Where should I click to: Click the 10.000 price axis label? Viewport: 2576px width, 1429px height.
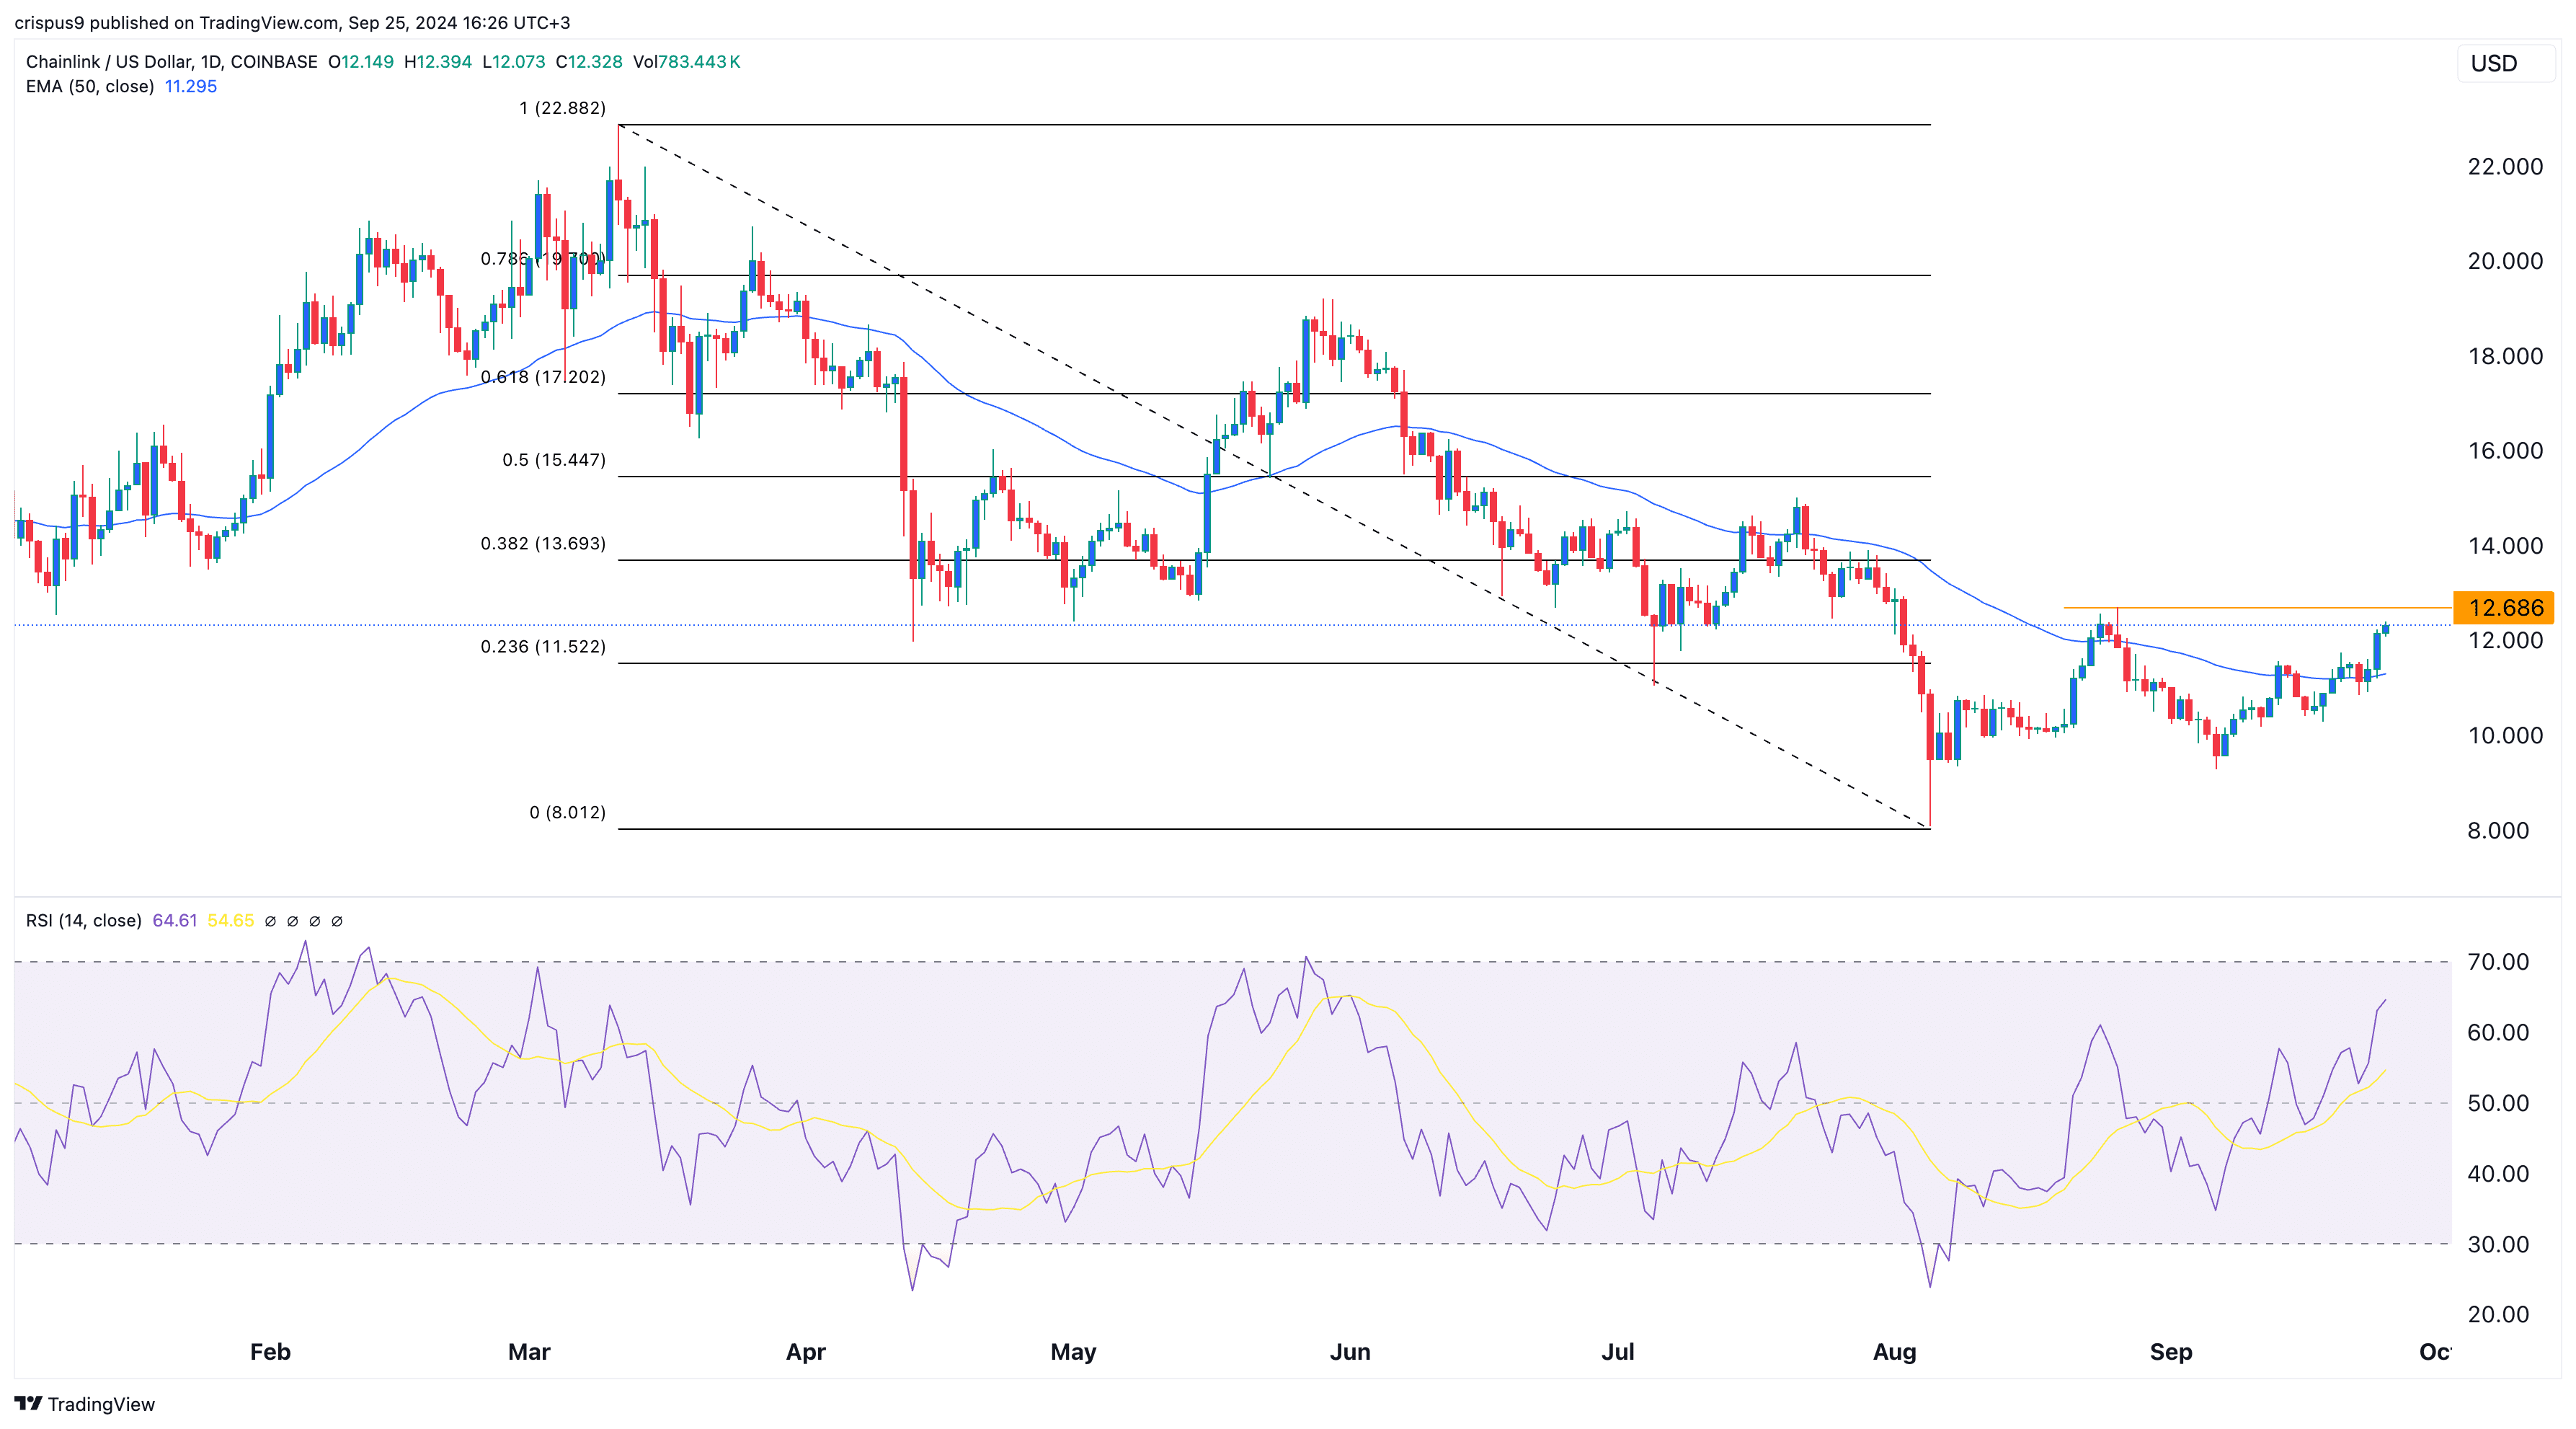coord(2505,736)
